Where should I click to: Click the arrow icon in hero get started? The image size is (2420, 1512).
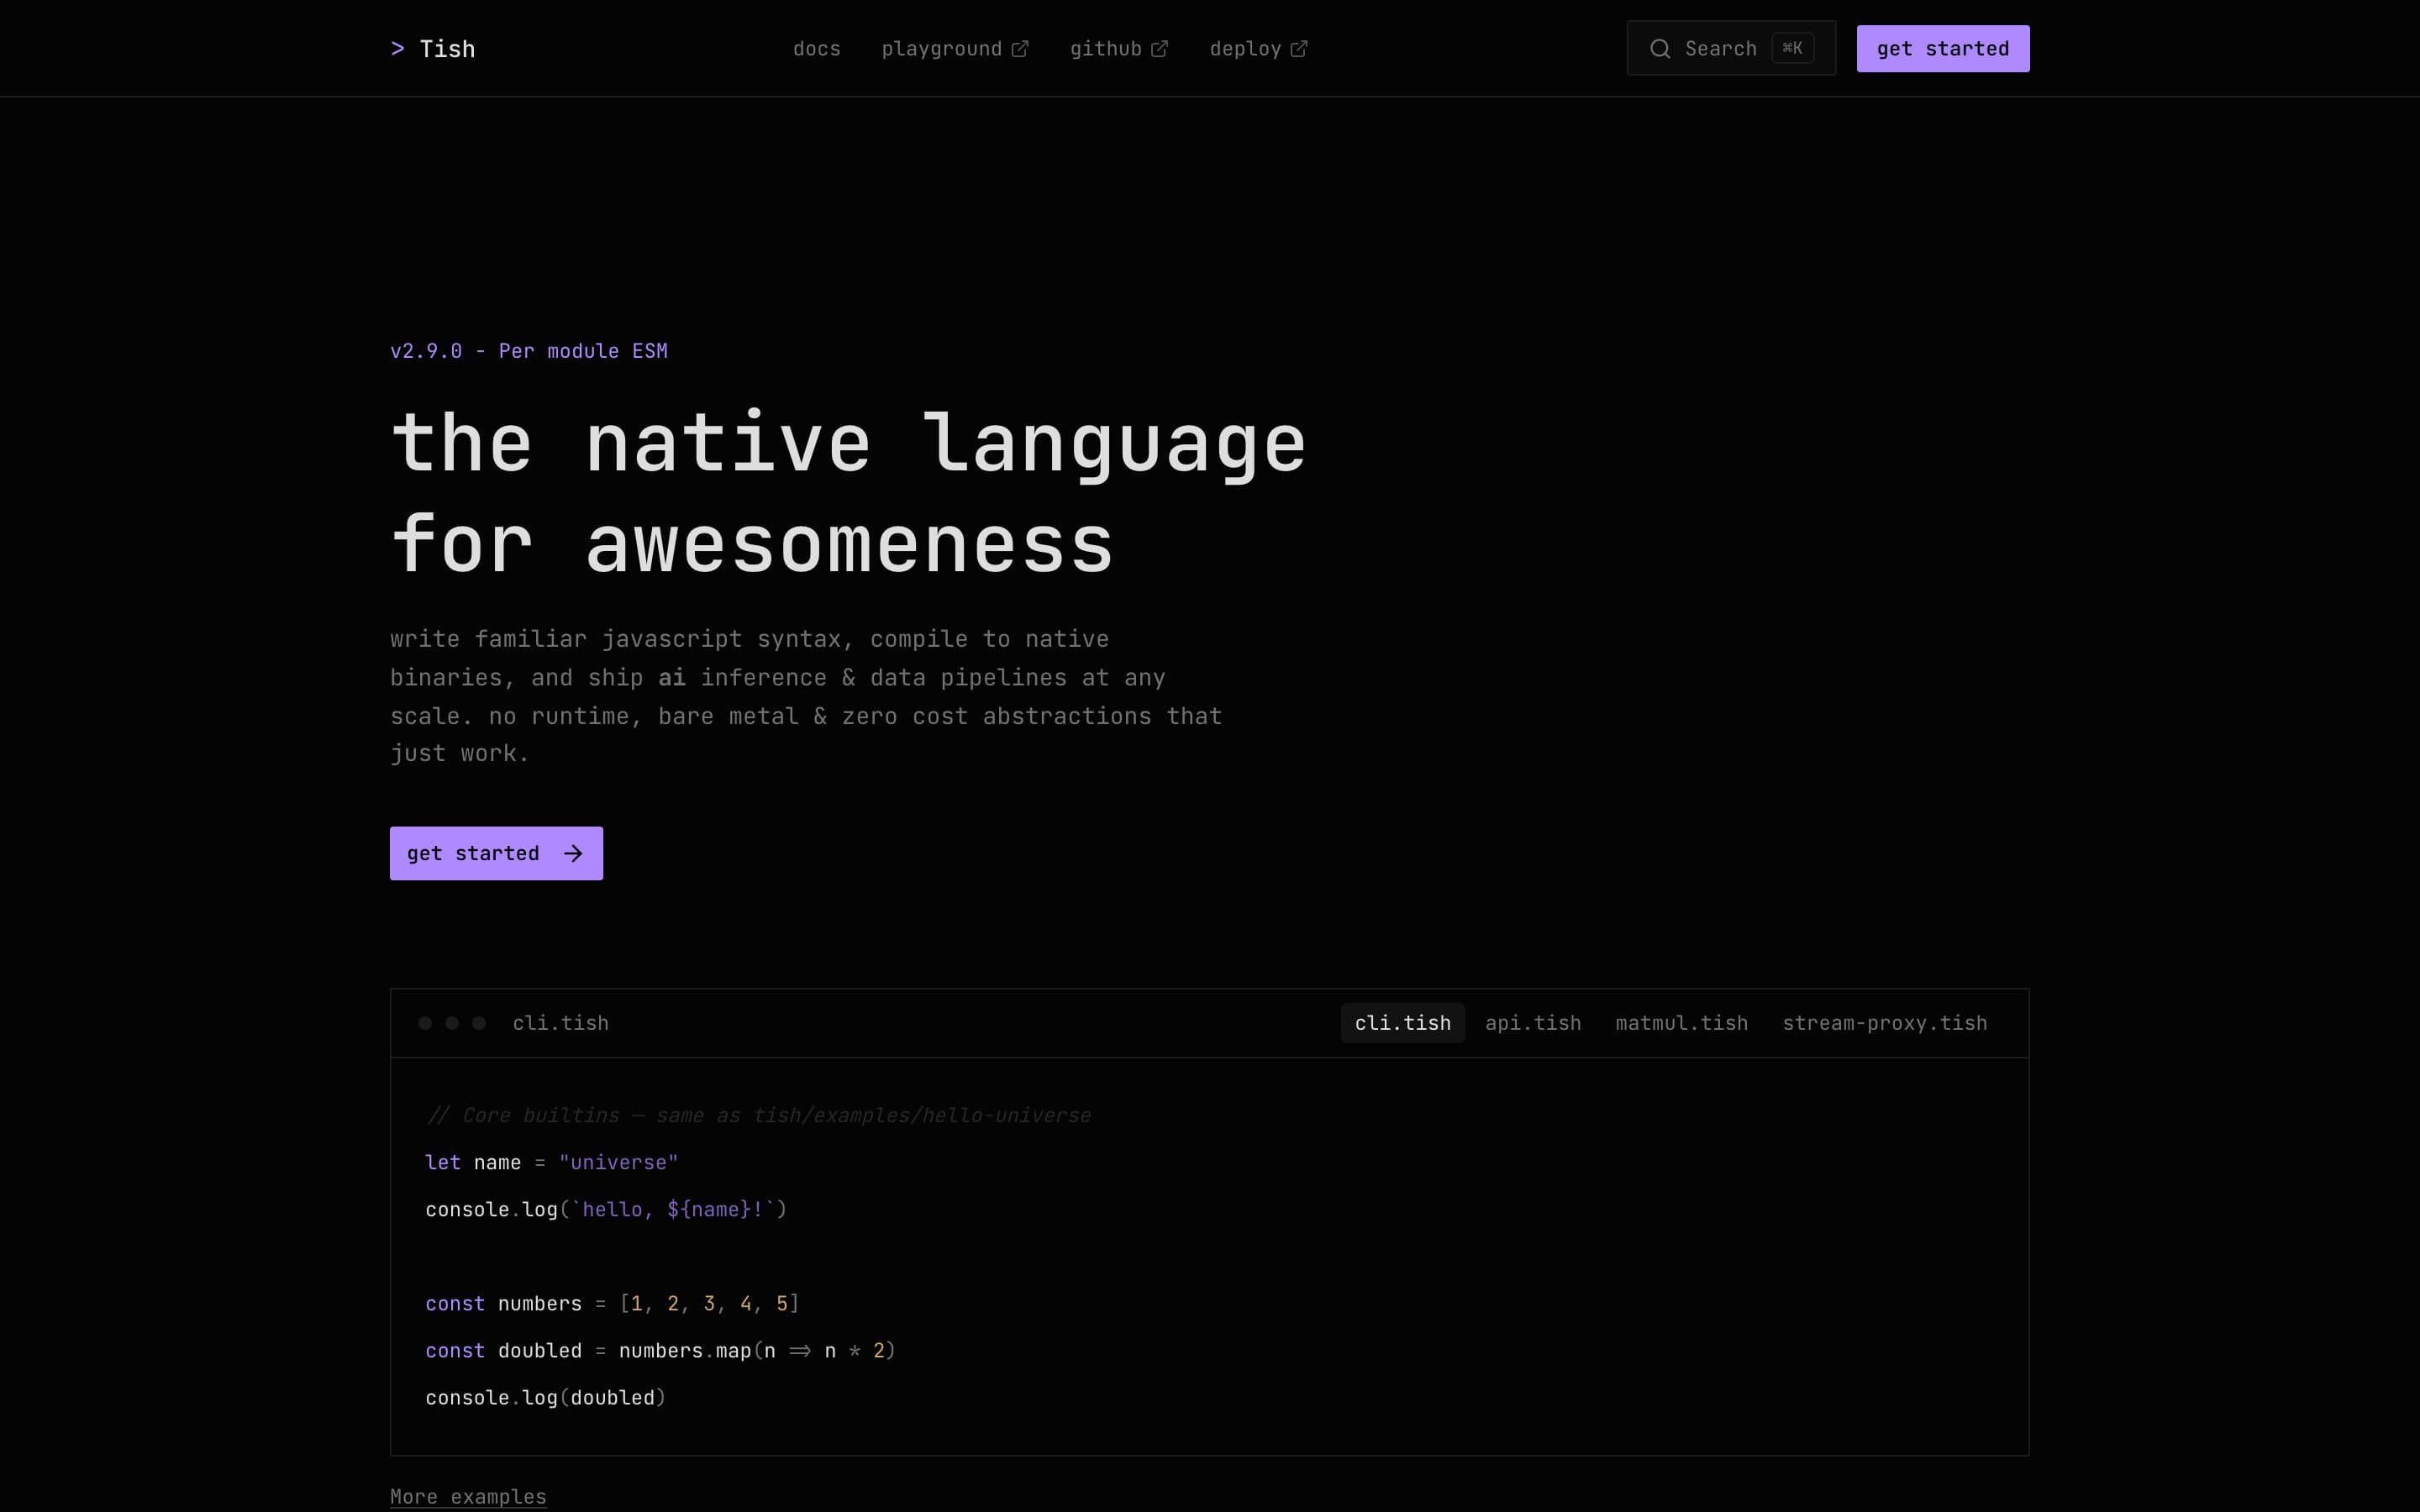(573, 853)
